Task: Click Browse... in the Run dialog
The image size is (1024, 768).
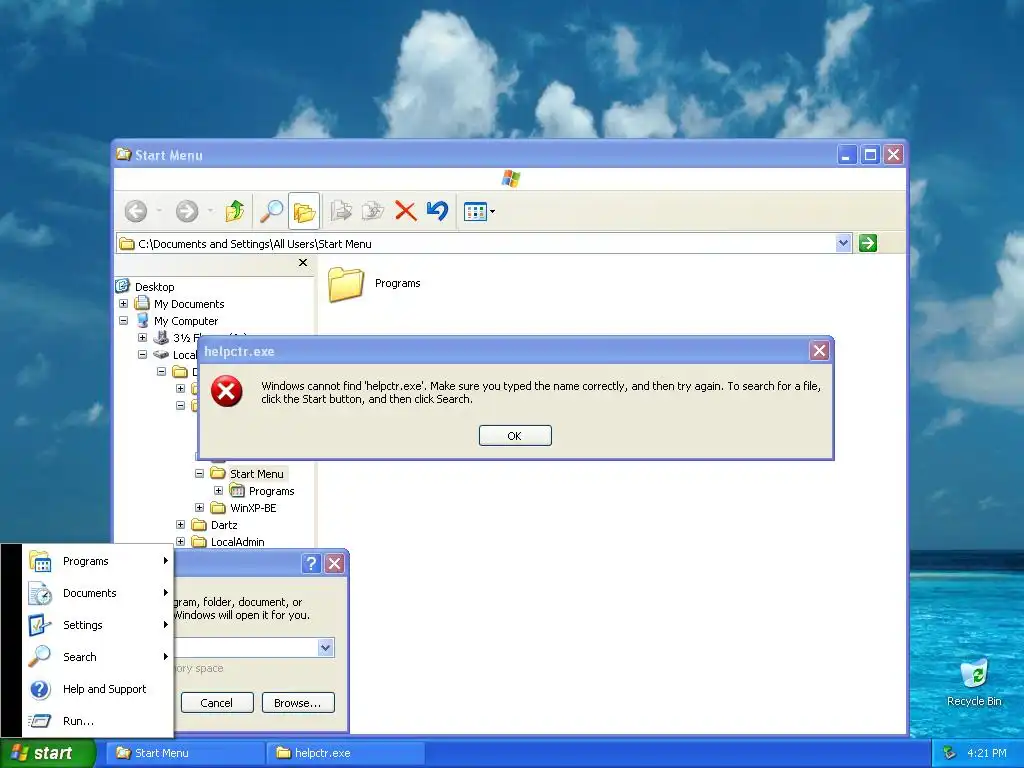Action: pos(298,703)
